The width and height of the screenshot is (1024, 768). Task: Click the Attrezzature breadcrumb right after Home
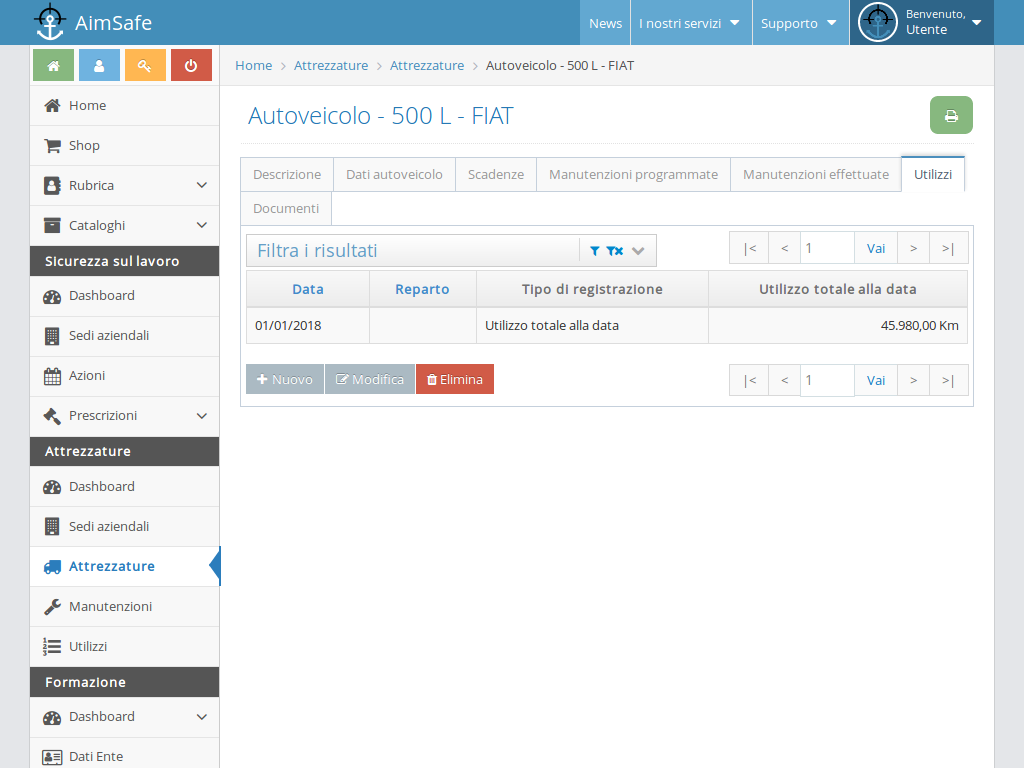pyautogui.click(x=331, y=65)
